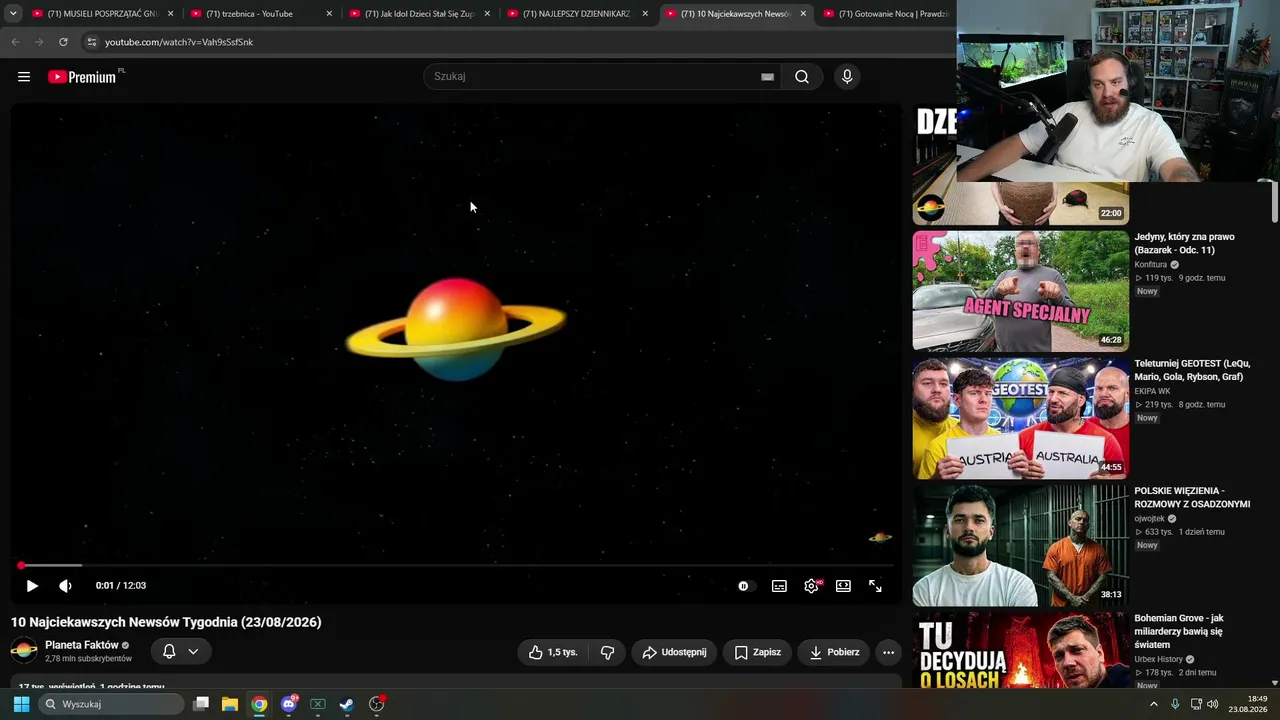Open video title Jedyny, który zna prawo
1280x720 pixels.
tap(1184, 243)
